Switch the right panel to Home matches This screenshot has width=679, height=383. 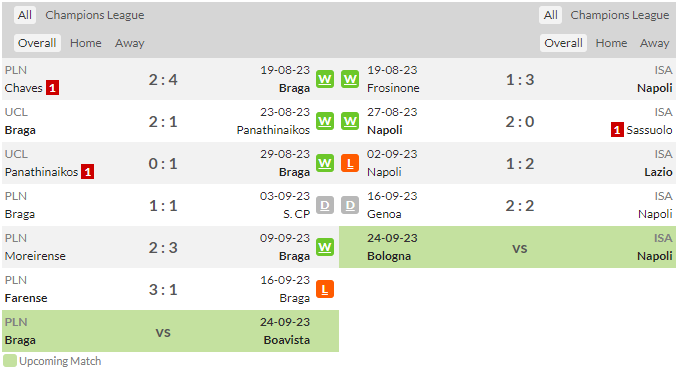click(611, 43)
